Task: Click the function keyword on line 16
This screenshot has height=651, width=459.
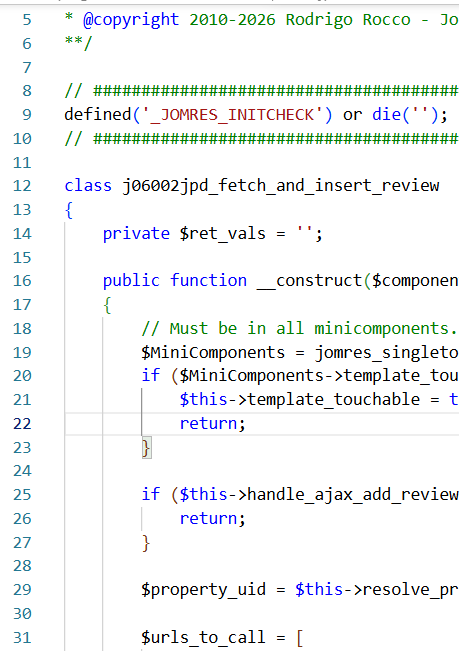Action: tap(208, 281)
